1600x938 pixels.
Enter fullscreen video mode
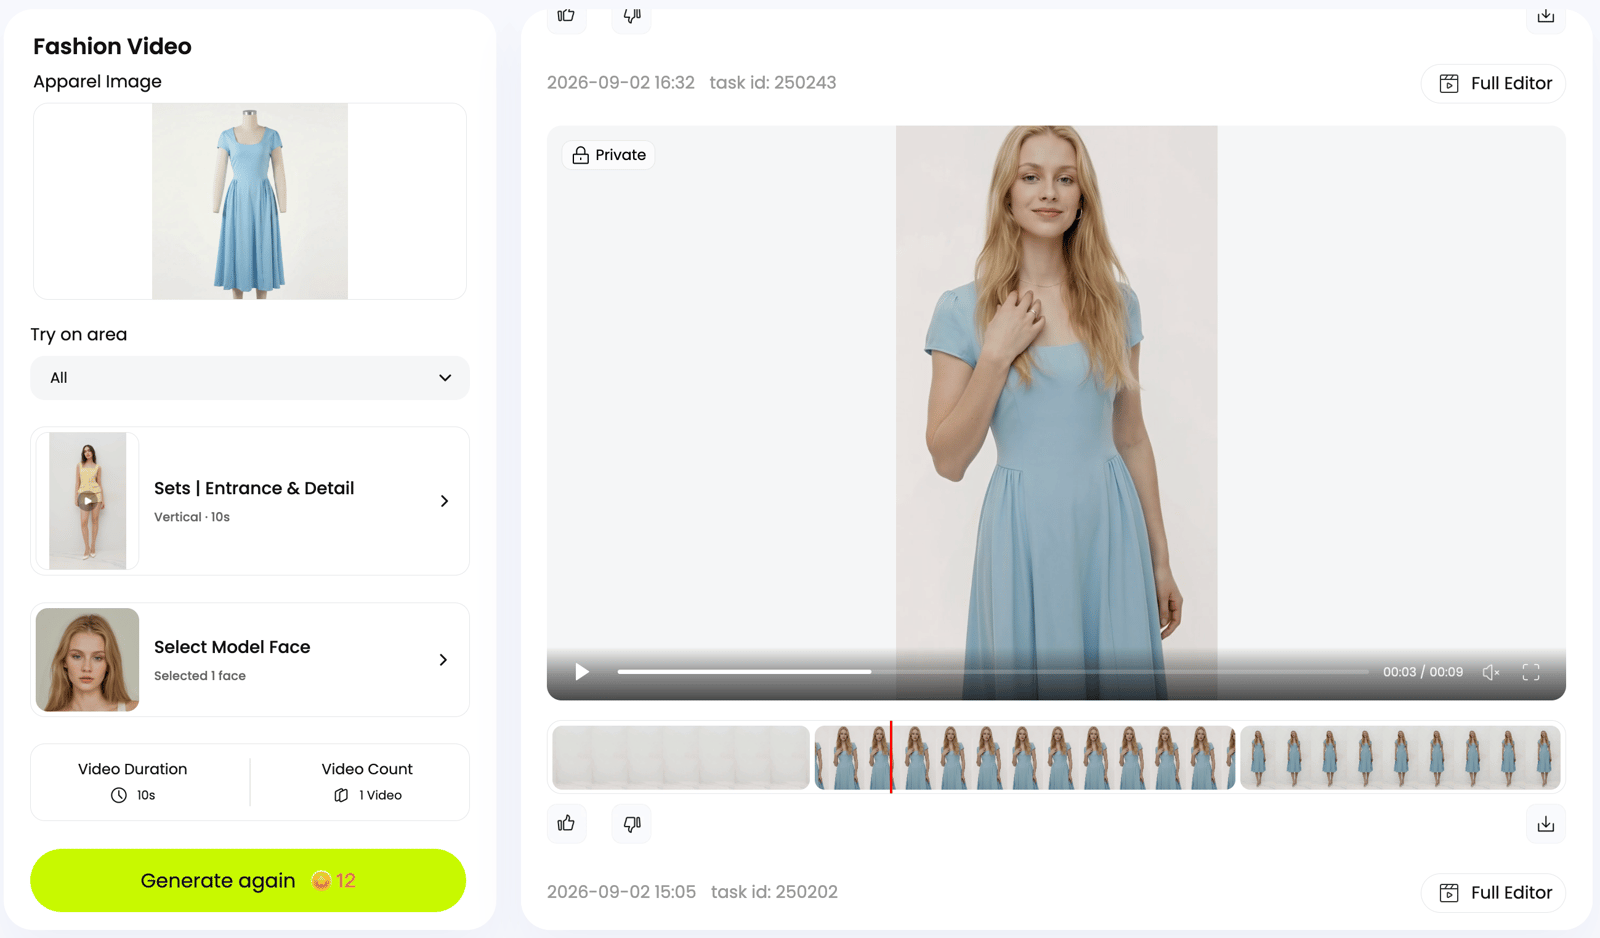point(1531,672)
